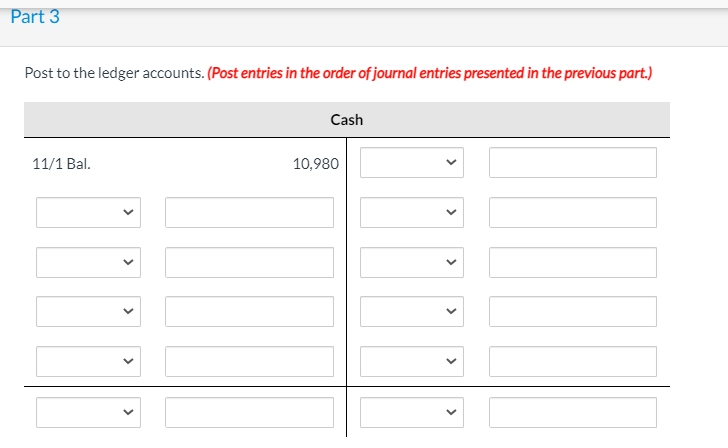This screenshot has height=448, width=728.
Task: Click the third-row debit amount field
Action: click(x=249, y=262)
